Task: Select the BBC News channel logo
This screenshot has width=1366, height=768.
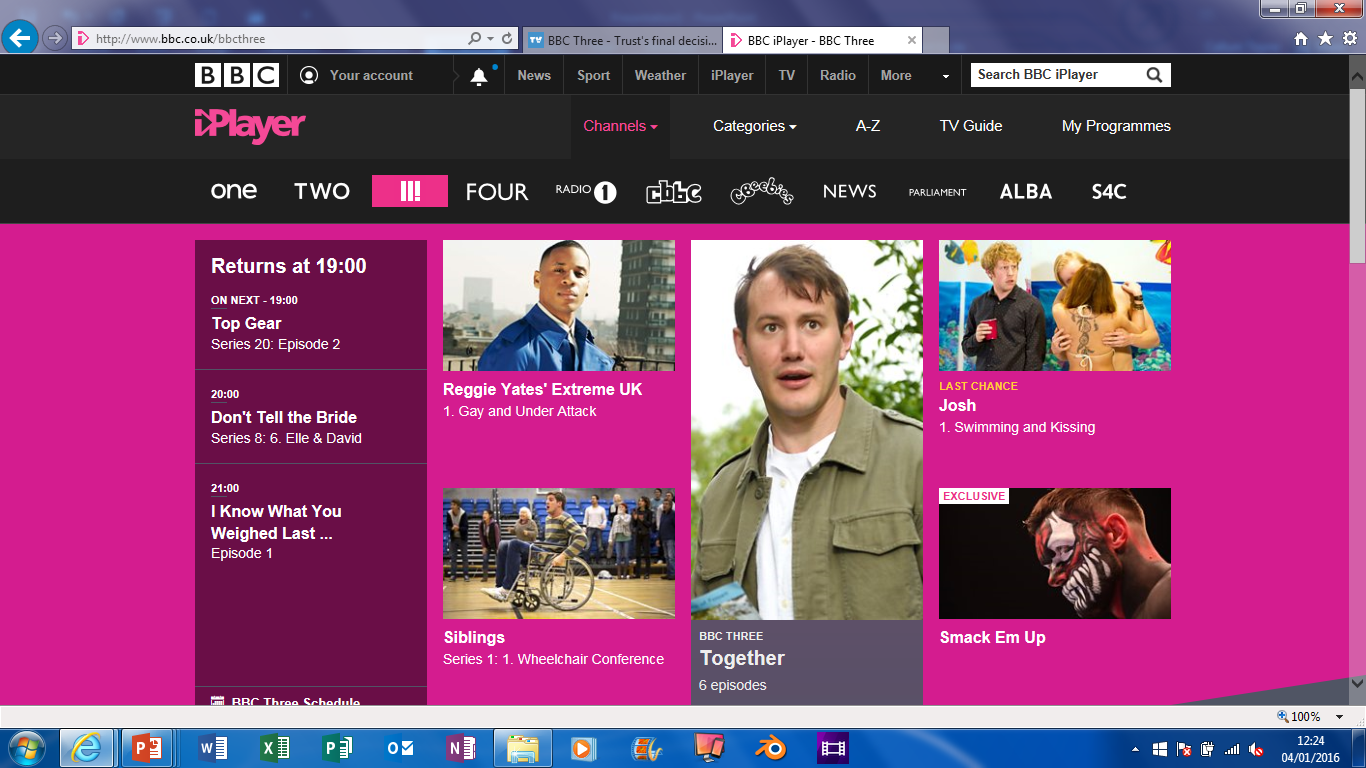Action: [850, 191]
